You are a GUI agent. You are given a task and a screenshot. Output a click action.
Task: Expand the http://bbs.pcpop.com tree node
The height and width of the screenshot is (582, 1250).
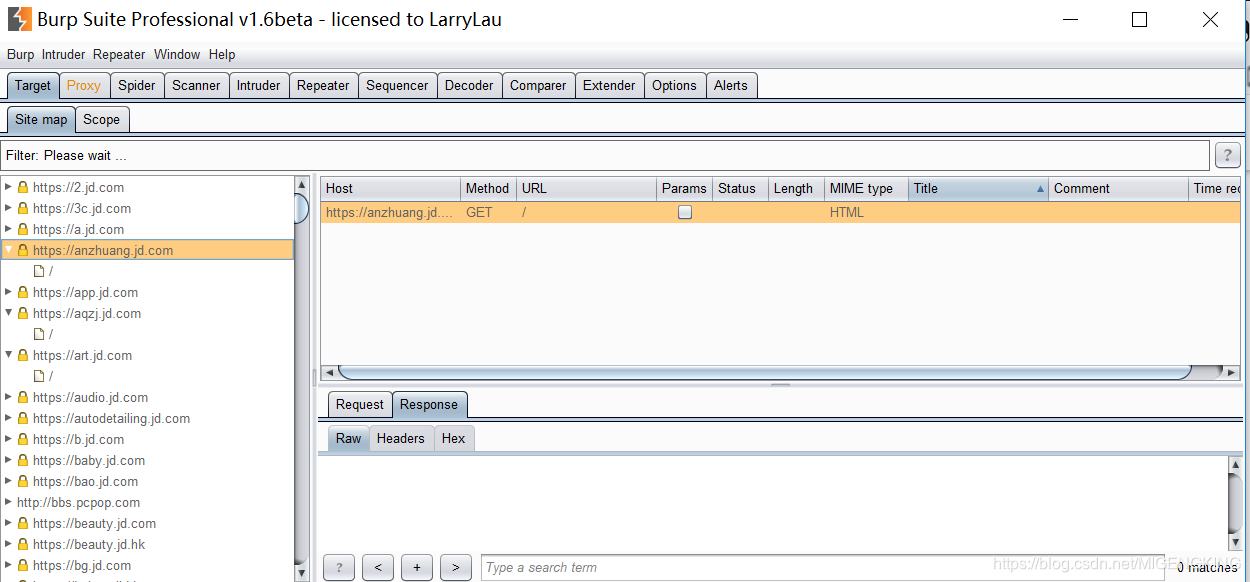pos(9,502)
